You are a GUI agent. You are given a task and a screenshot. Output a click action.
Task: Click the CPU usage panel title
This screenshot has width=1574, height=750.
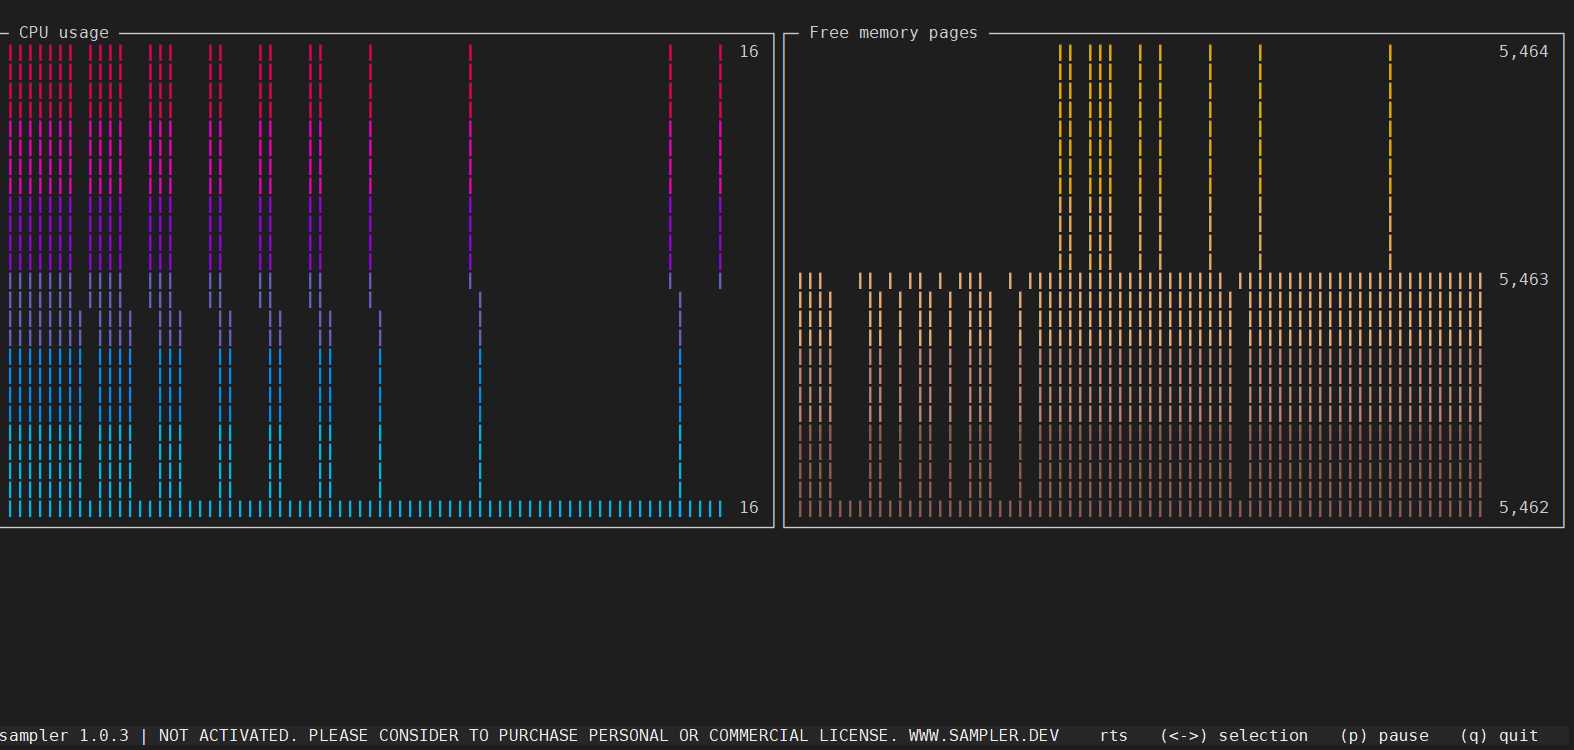[64, 33]
